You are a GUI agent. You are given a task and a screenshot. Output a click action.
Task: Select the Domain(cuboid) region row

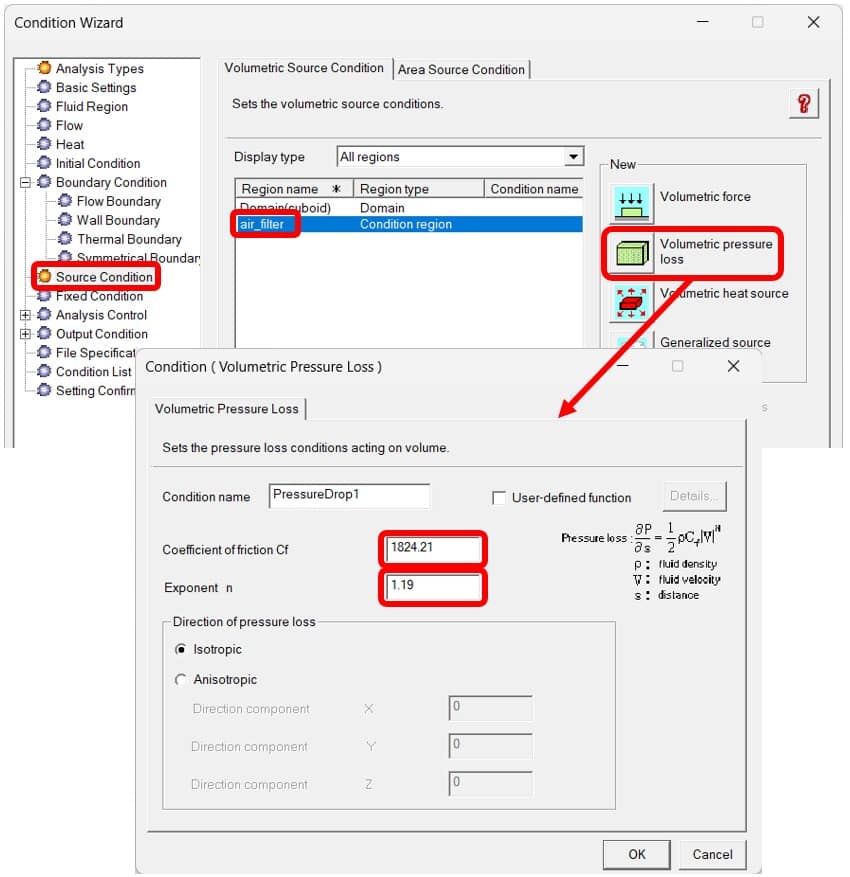(x=409, y=208)
